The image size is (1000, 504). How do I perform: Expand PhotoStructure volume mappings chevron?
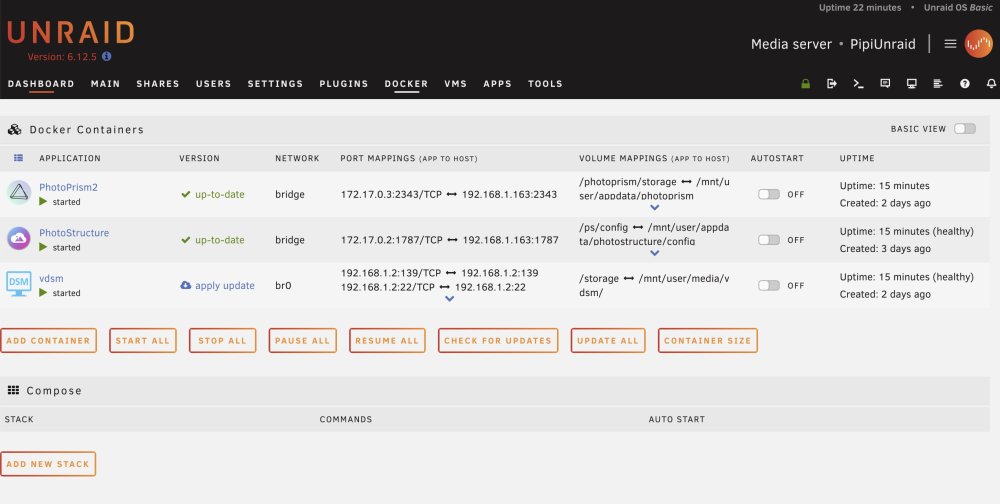(654, 253)
